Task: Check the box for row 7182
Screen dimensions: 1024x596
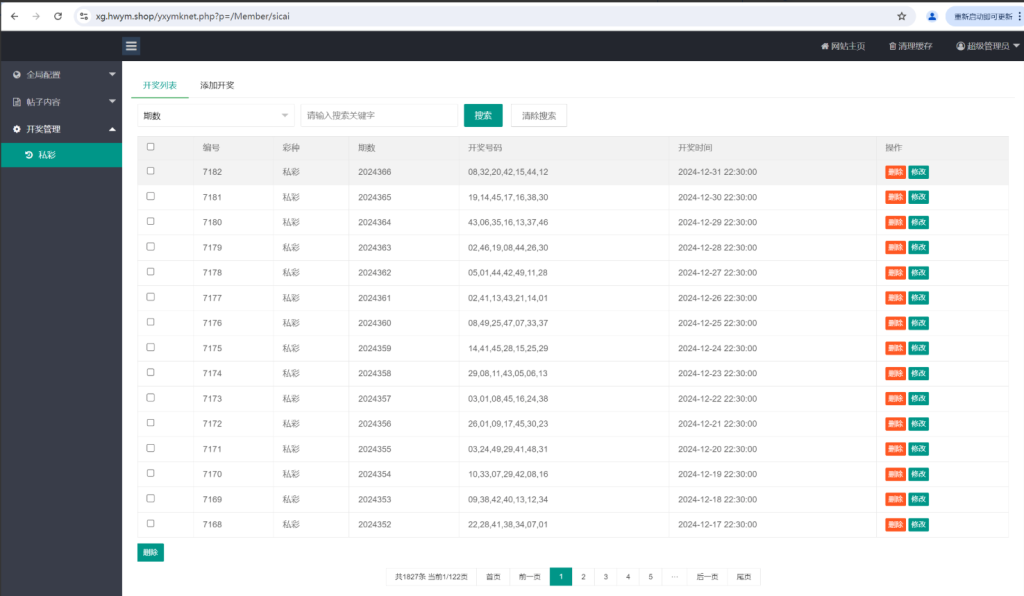Action: [151, 171]
